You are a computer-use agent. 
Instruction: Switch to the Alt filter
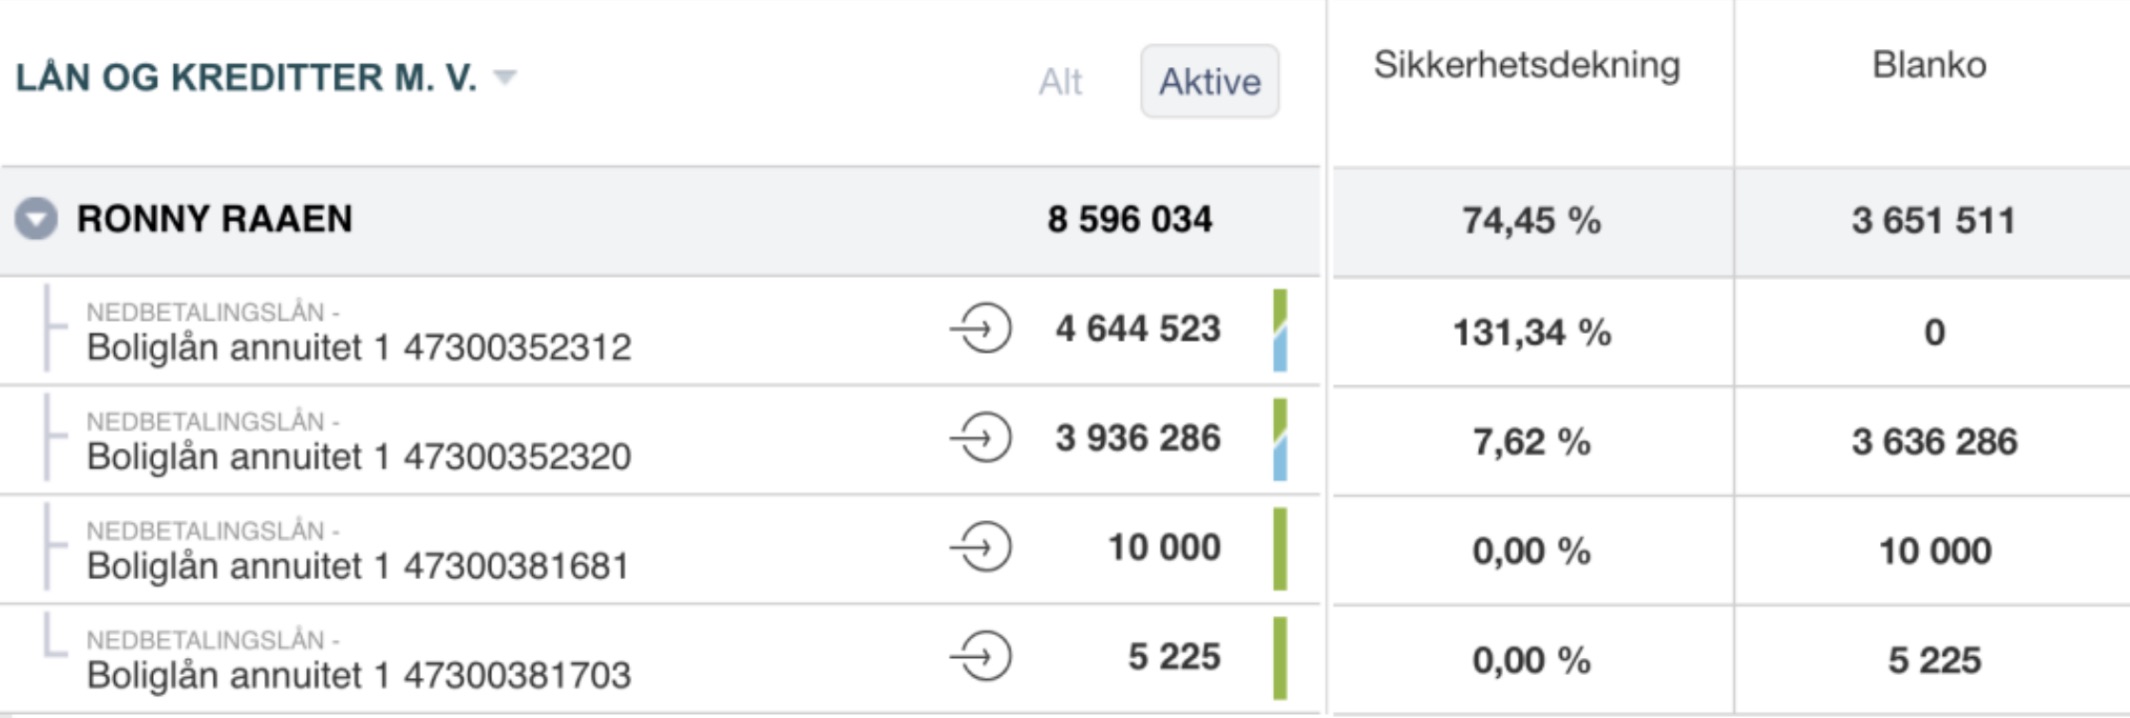[1059, 82]
